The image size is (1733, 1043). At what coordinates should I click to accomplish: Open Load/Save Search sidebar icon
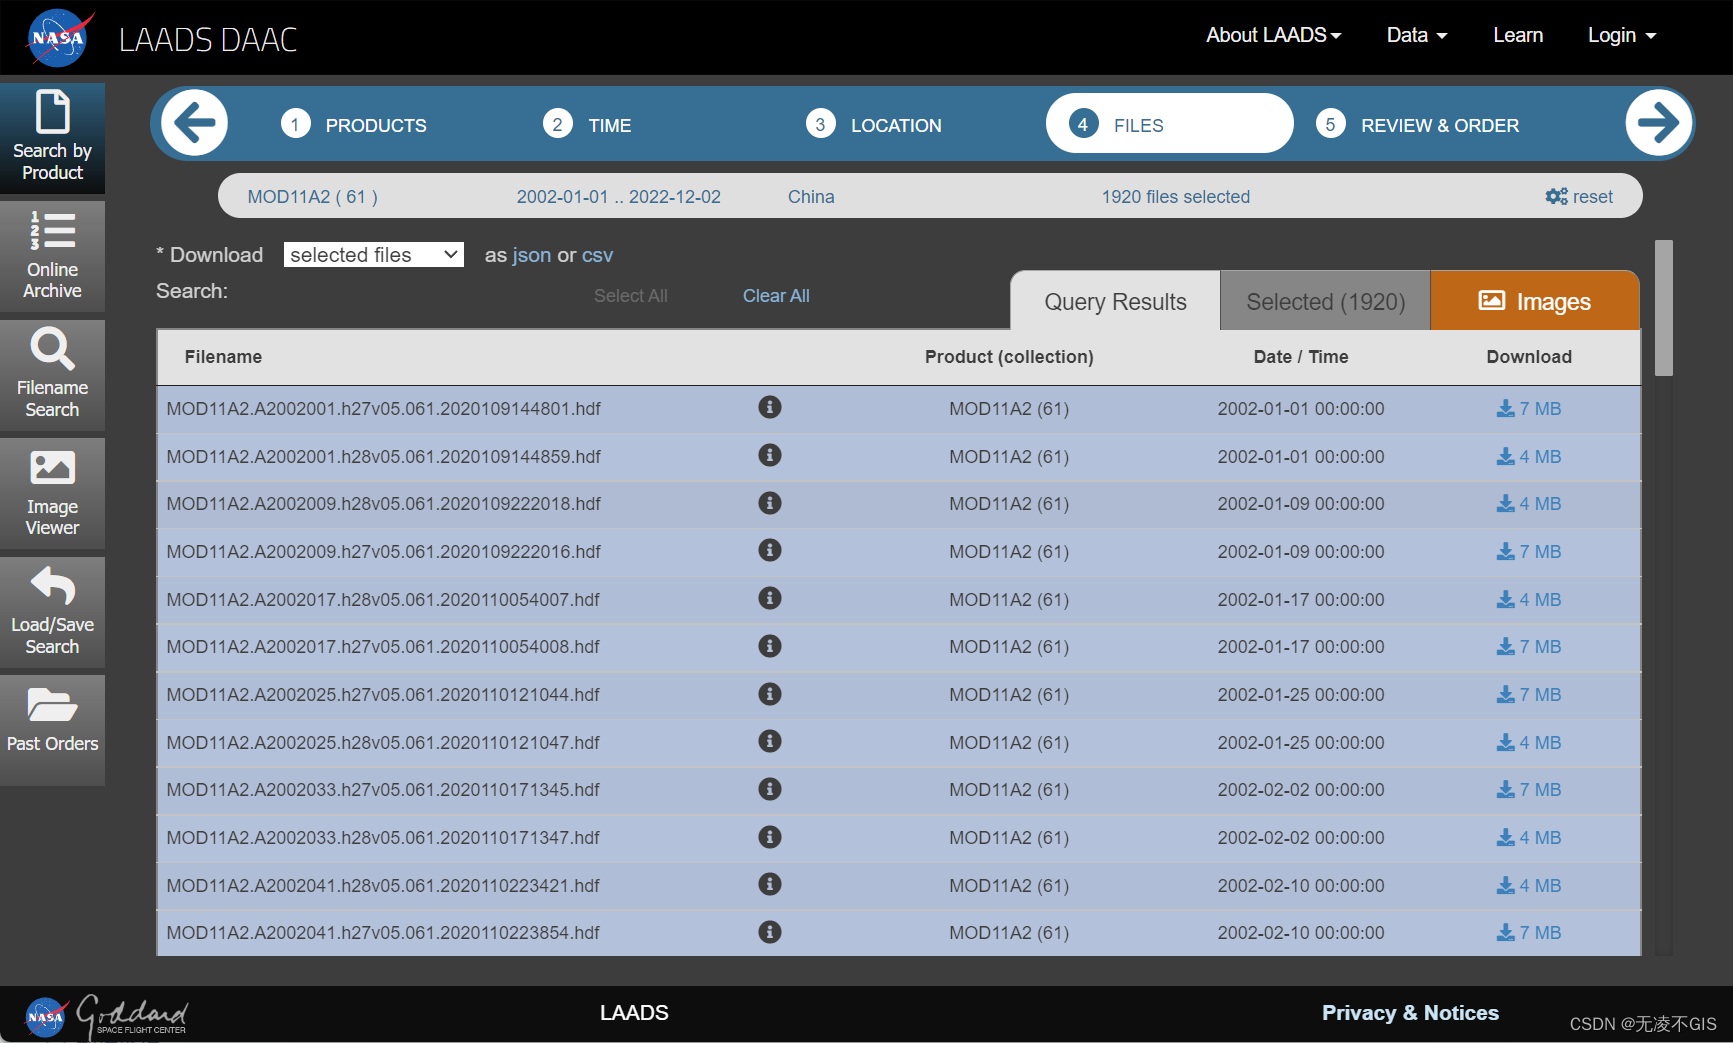click(52, 612)
